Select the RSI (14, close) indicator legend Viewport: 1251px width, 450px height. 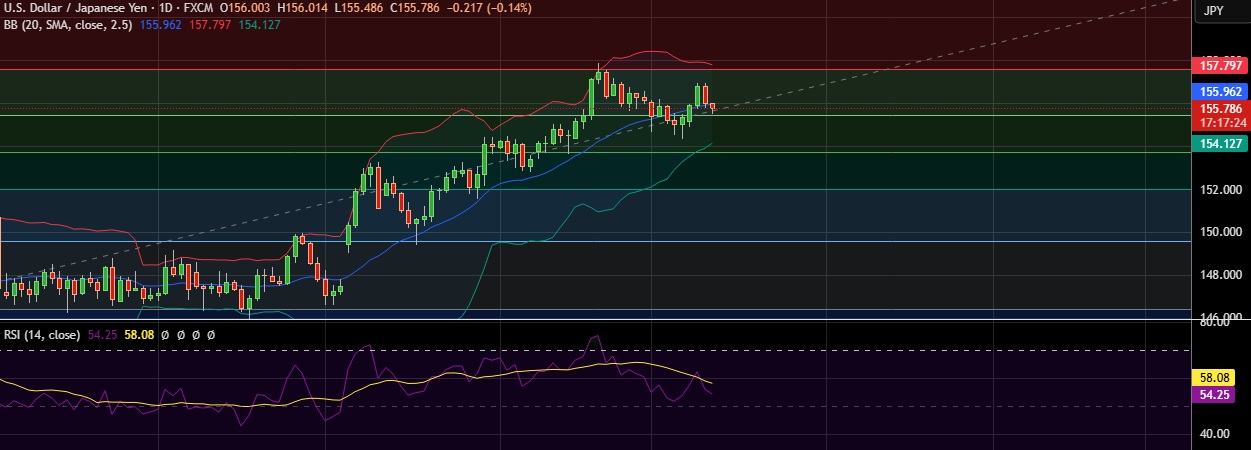coord(42,336)
